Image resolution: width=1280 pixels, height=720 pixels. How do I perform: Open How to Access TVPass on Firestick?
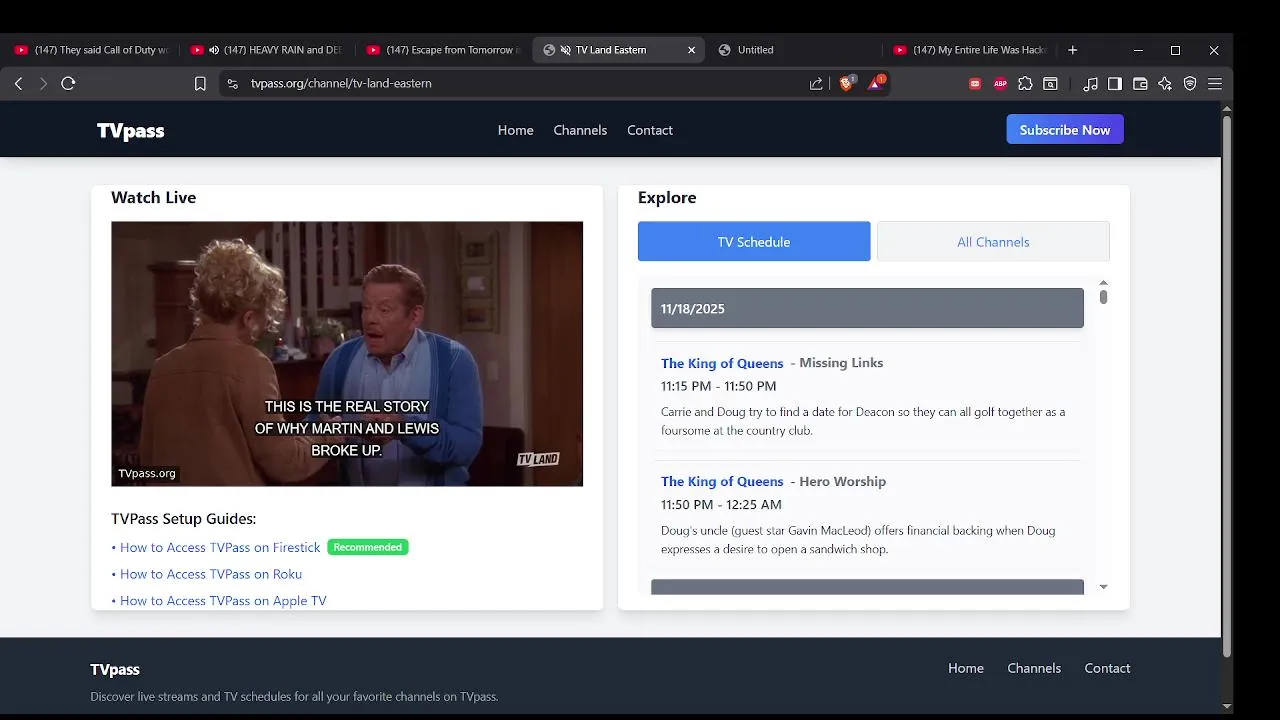(220, 548)
